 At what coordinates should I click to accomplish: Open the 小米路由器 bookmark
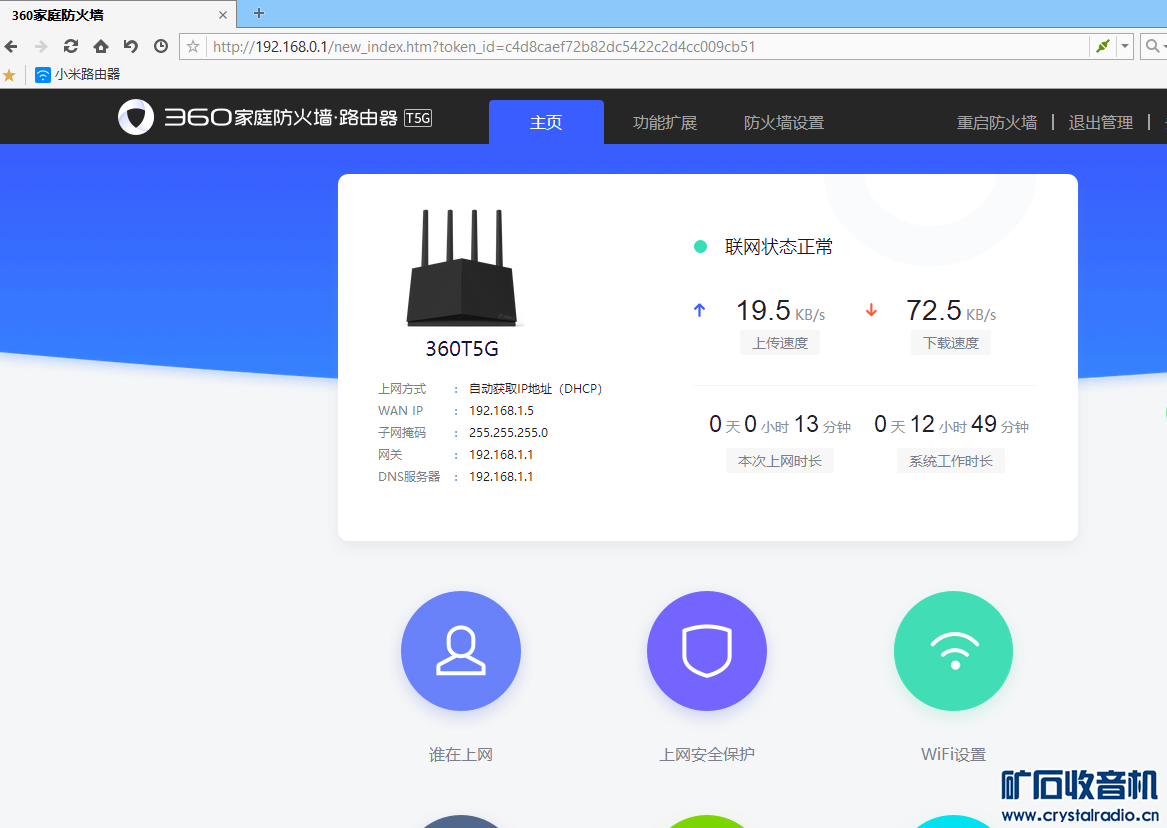click(77, 74)
